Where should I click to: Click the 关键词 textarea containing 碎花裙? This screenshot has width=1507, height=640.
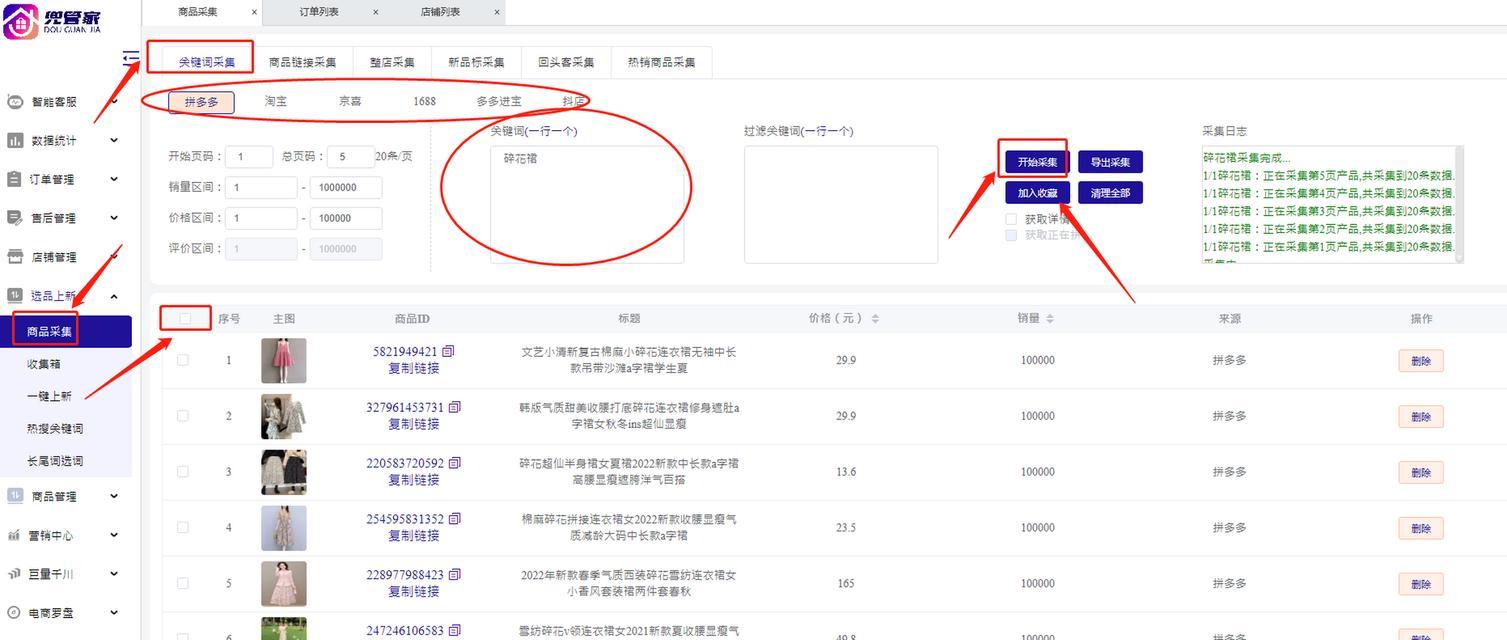click(587, 205)
